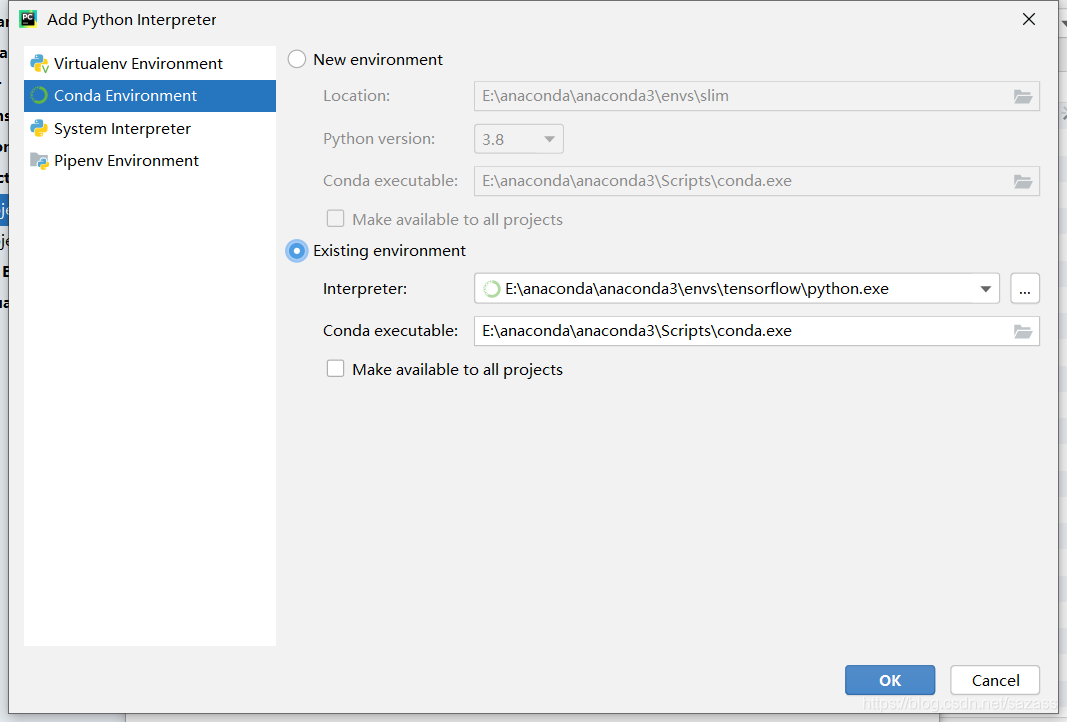Viewport: 1067px width, 722px height.
Task: Click the Python version: label text
Action: coord(379,139)
